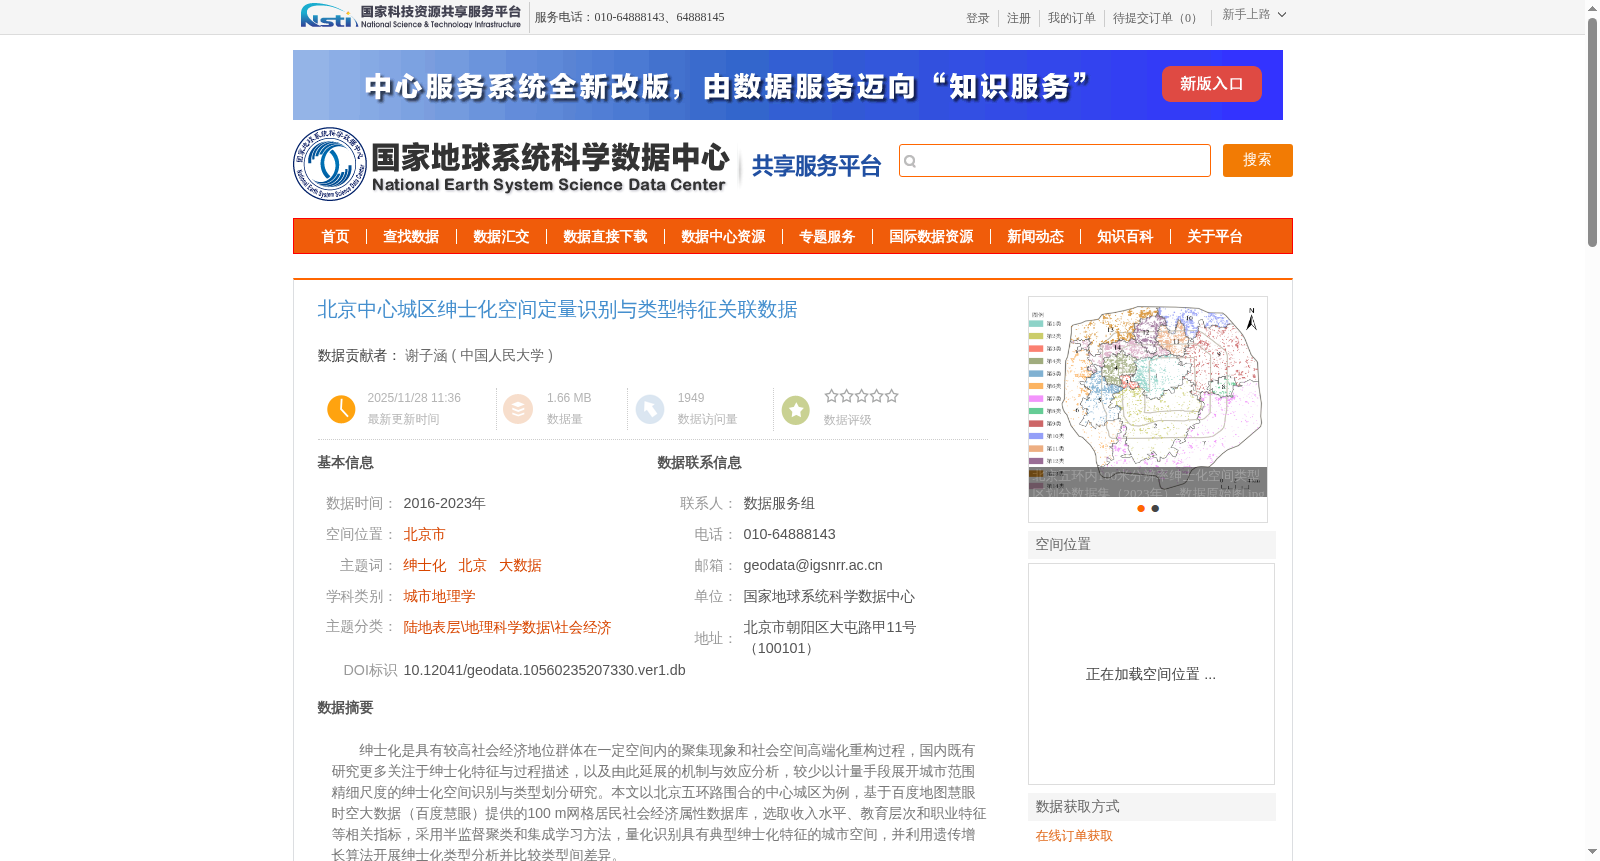Click the 数据获取方式 panel header

[x=1152, y=807]
